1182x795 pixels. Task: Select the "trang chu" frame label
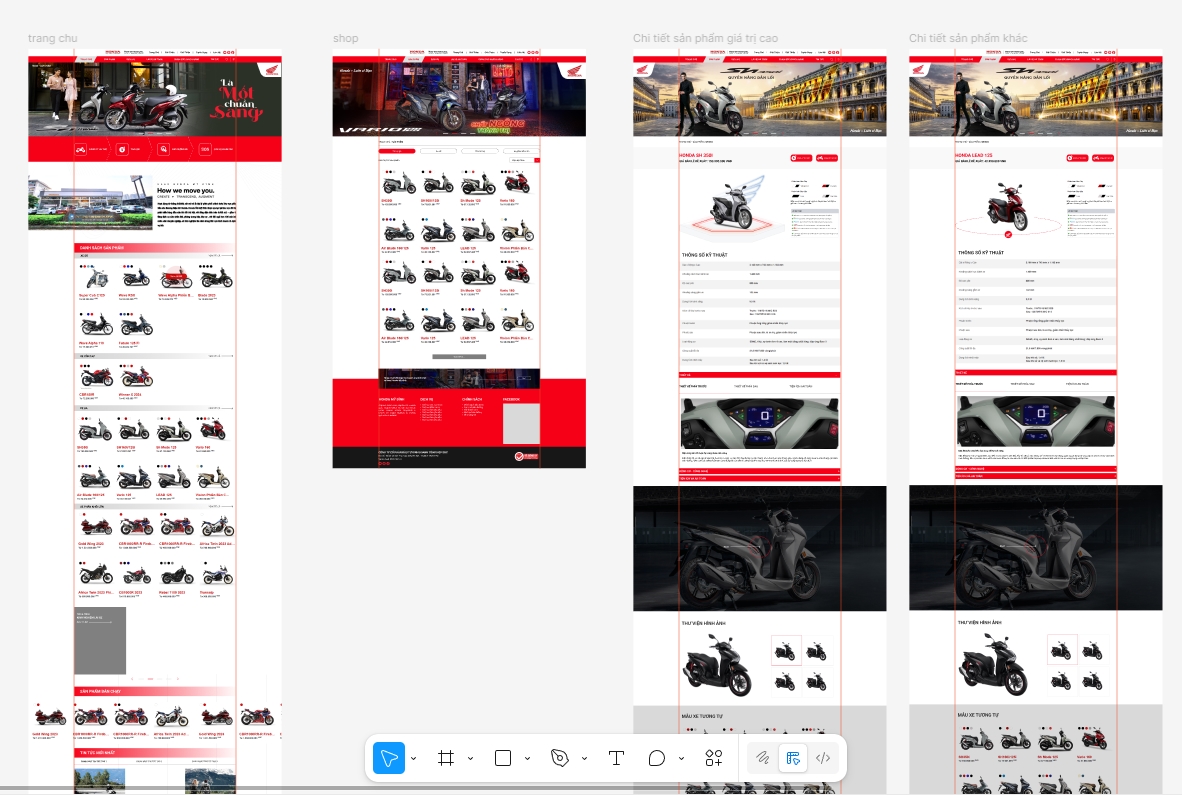(53, 38)
